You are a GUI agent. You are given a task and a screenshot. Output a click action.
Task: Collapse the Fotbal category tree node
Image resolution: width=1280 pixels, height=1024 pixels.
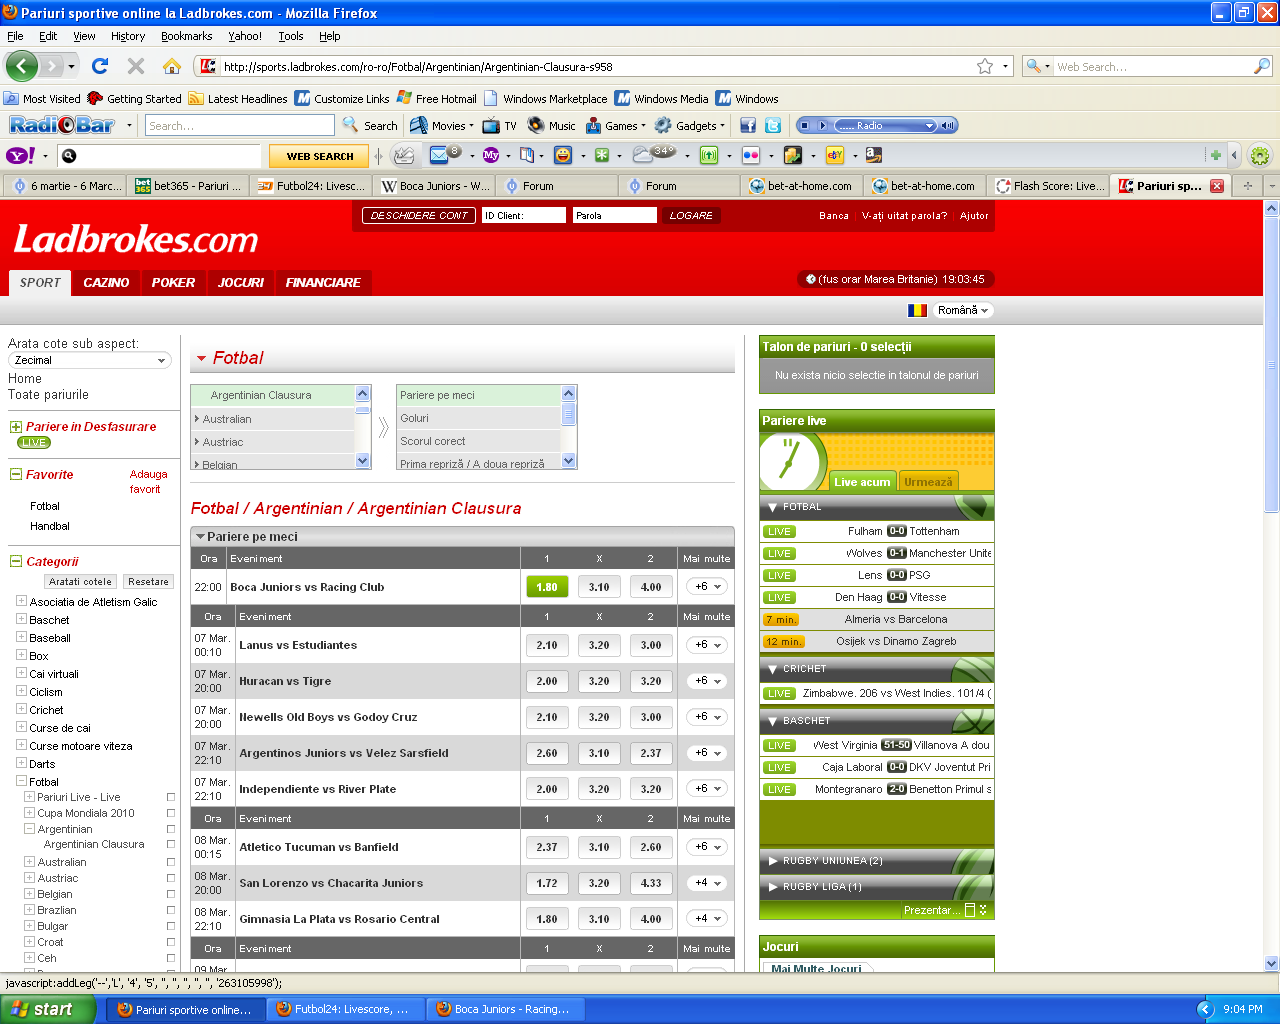click(21, 782)
